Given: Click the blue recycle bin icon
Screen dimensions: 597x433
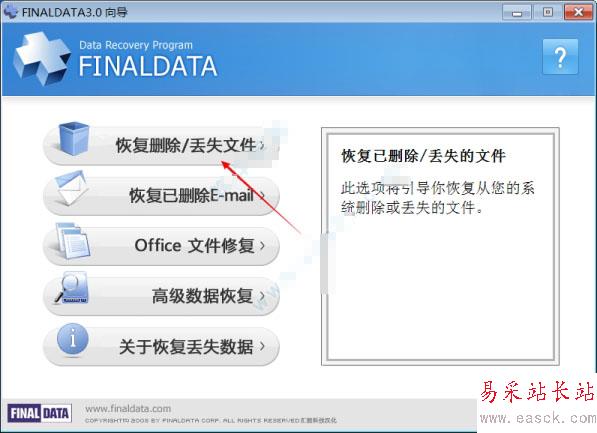Looking at the screenshot, I should [x=74, y=139].
